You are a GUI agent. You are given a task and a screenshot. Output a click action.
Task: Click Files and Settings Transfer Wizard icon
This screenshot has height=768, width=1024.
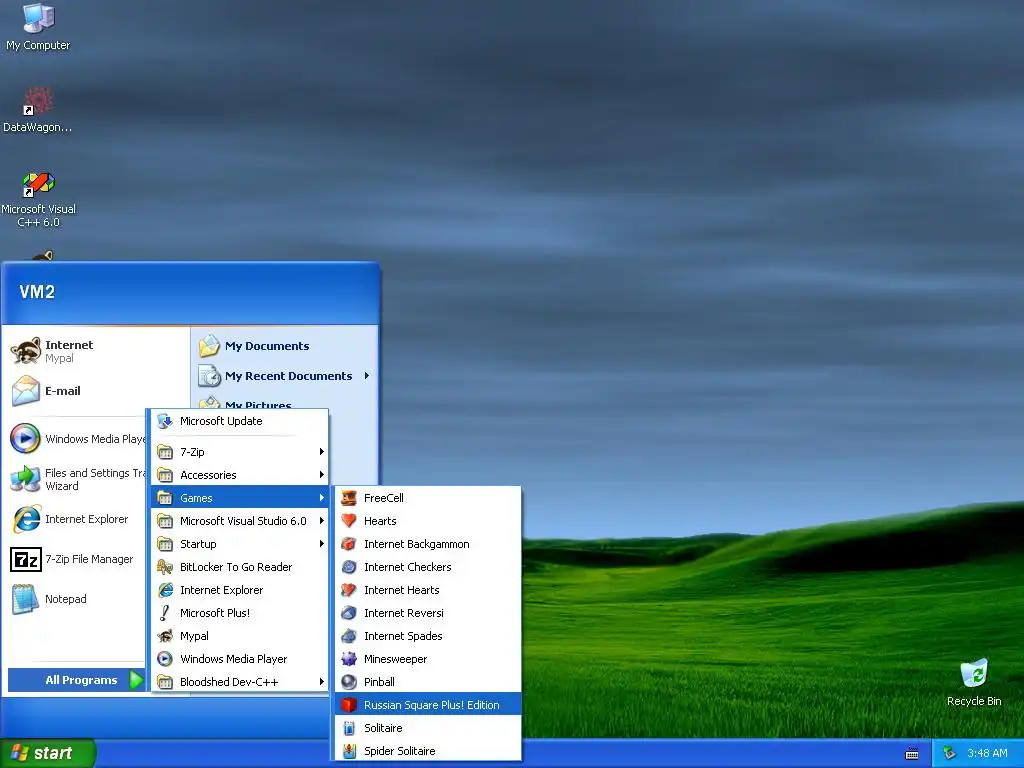pos(25,479)
